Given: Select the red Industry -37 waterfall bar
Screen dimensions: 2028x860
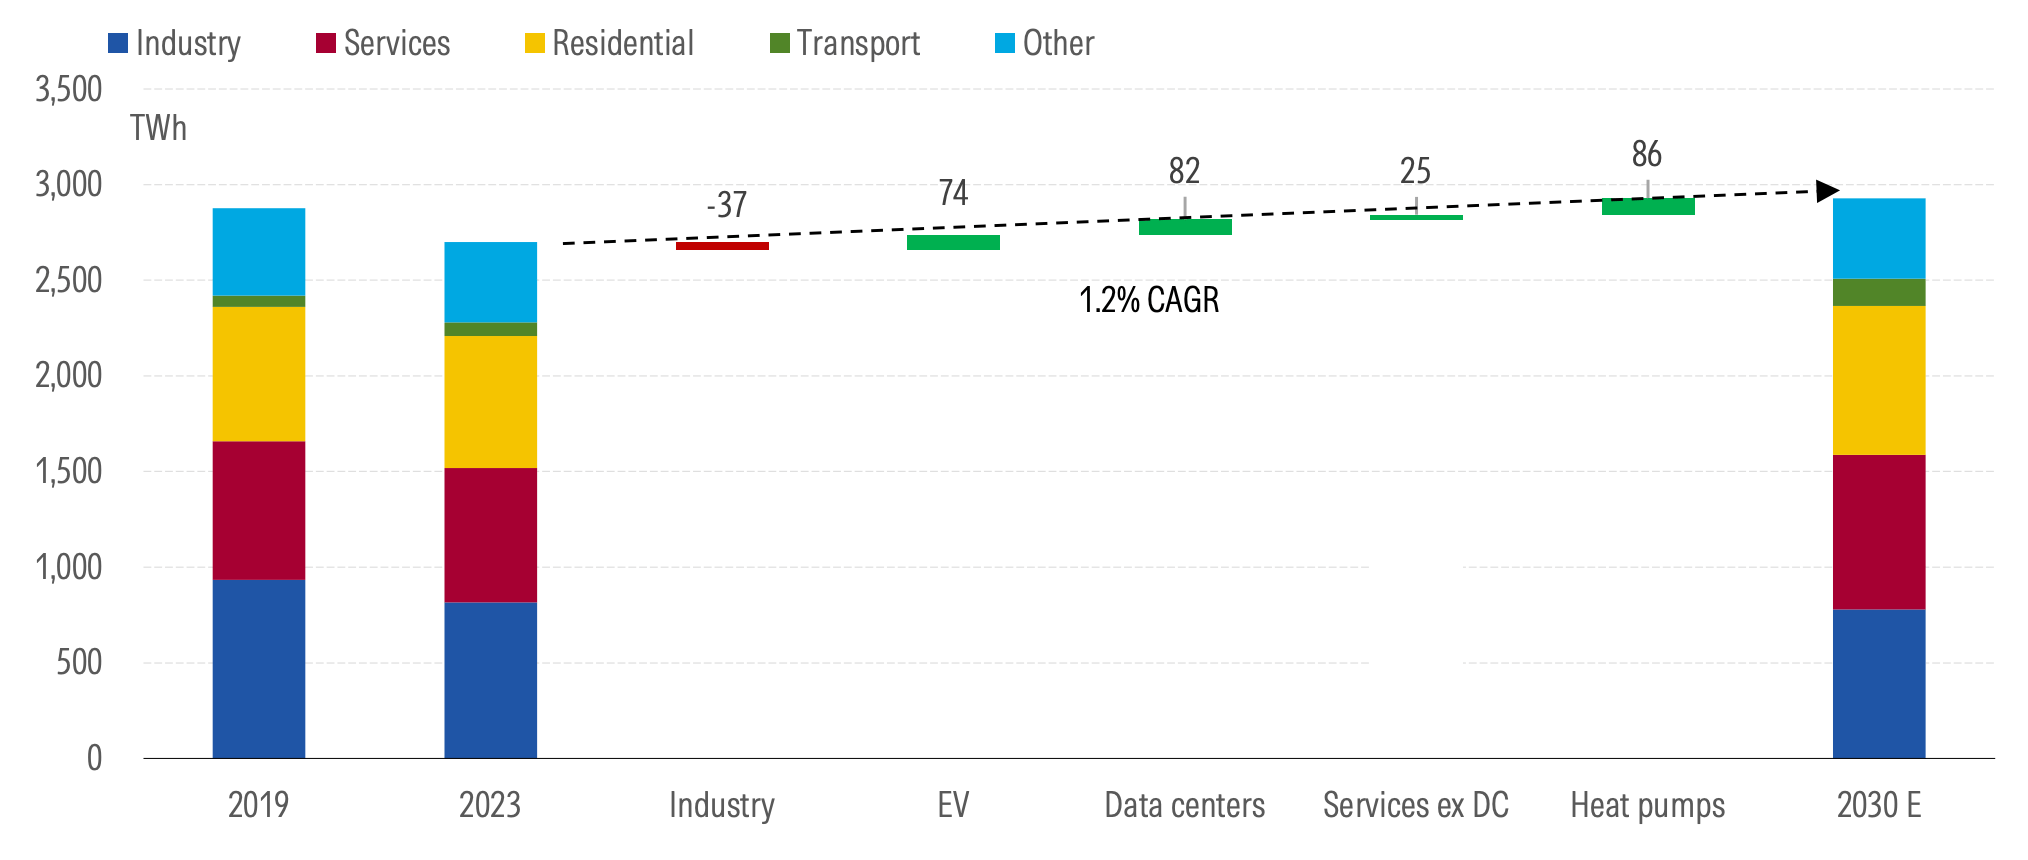Looking at the screenshot, I should (722, 246).
